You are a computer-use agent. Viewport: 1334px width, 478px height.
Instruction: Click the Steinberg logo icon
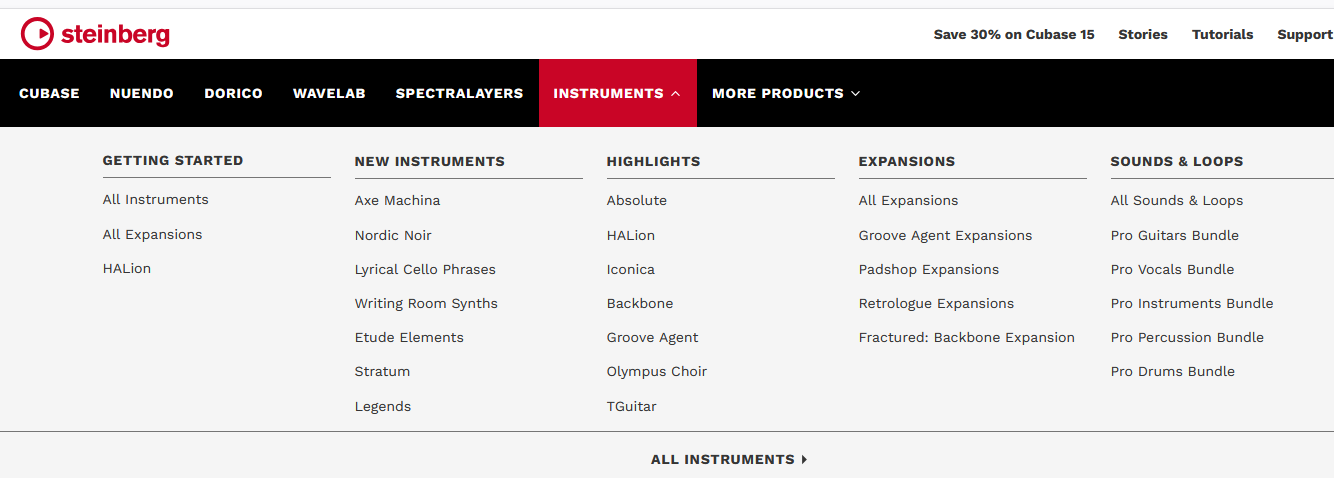[x=37, y=34]
